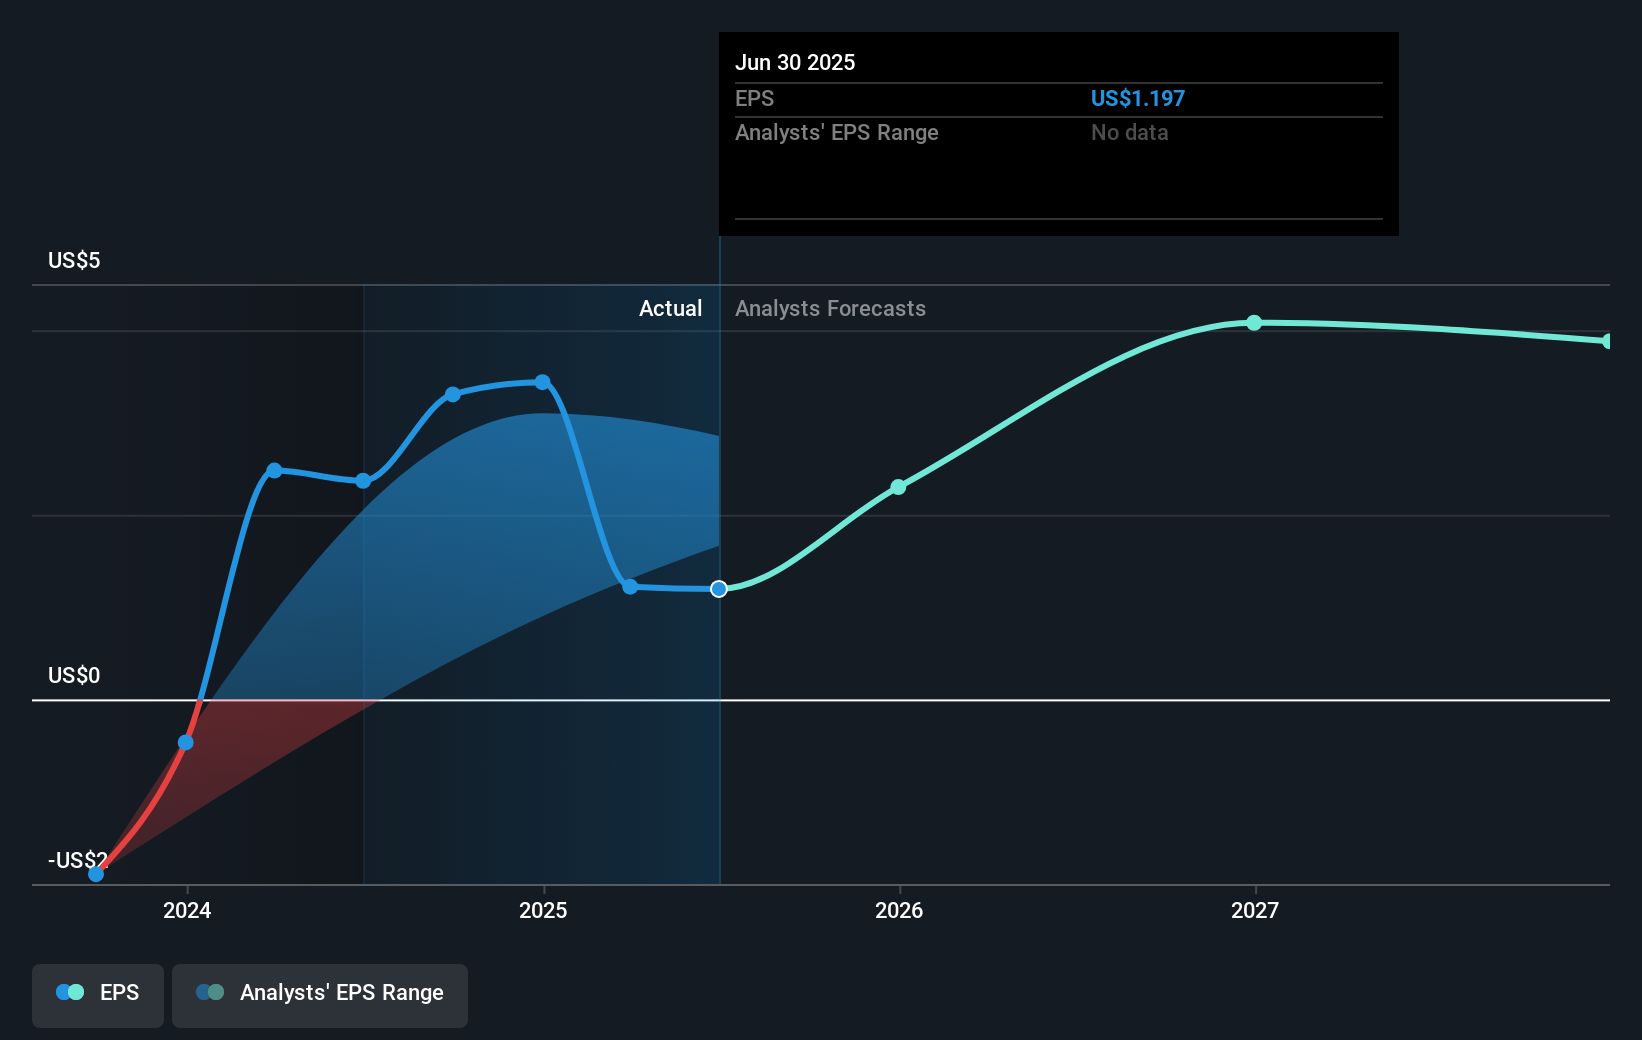Click the US$5 y-axis label
Screen dimensions: 1642x1040
point(74,261)
